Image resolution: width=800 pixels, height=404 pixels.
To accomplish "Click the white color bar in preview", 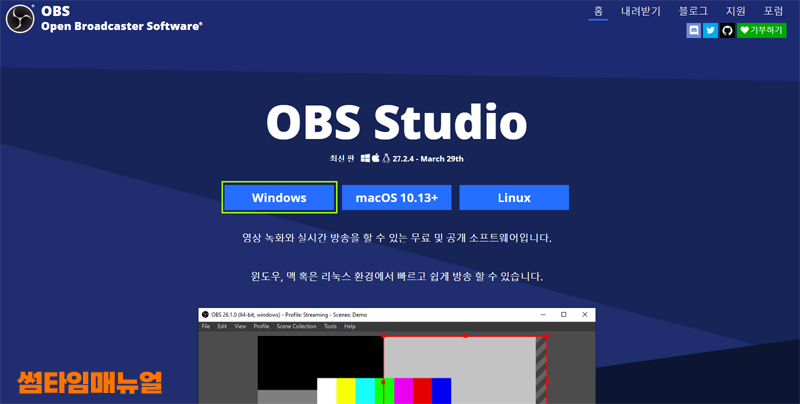I will pyautogui.click(x=327, y=391).
